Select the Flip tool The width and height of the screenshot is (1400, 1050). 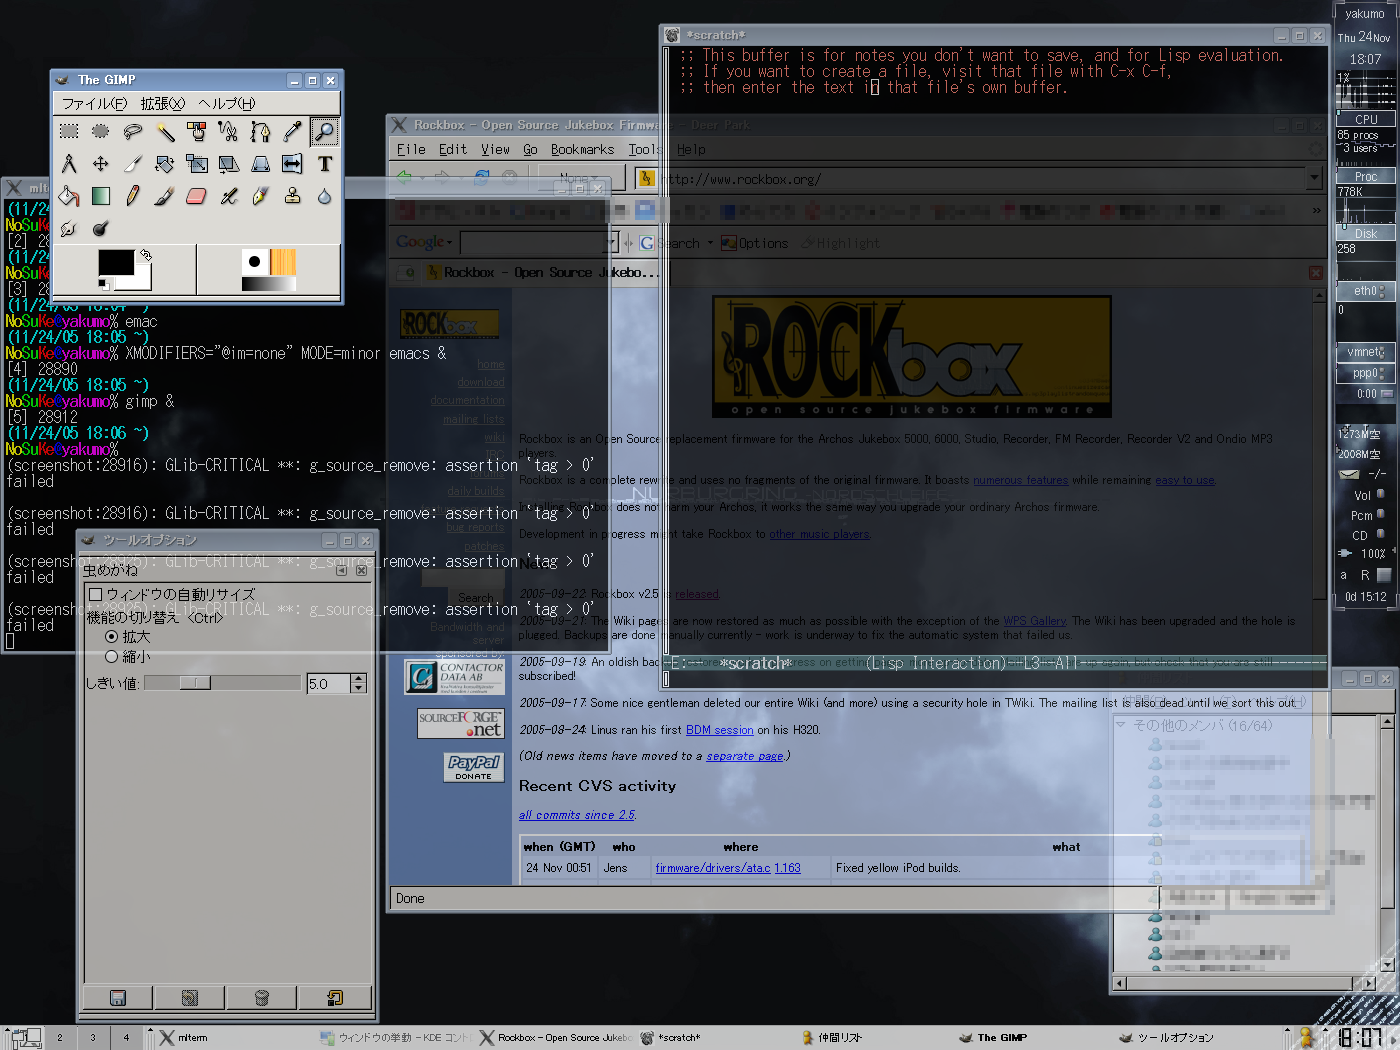click(x=293, y=163)
